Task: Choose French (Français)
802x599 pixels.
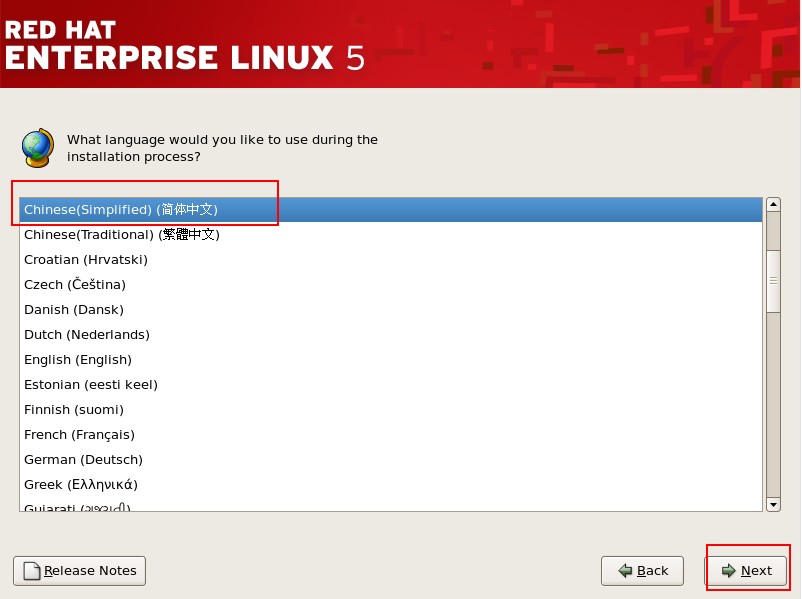Action: (x=391, y=435)
